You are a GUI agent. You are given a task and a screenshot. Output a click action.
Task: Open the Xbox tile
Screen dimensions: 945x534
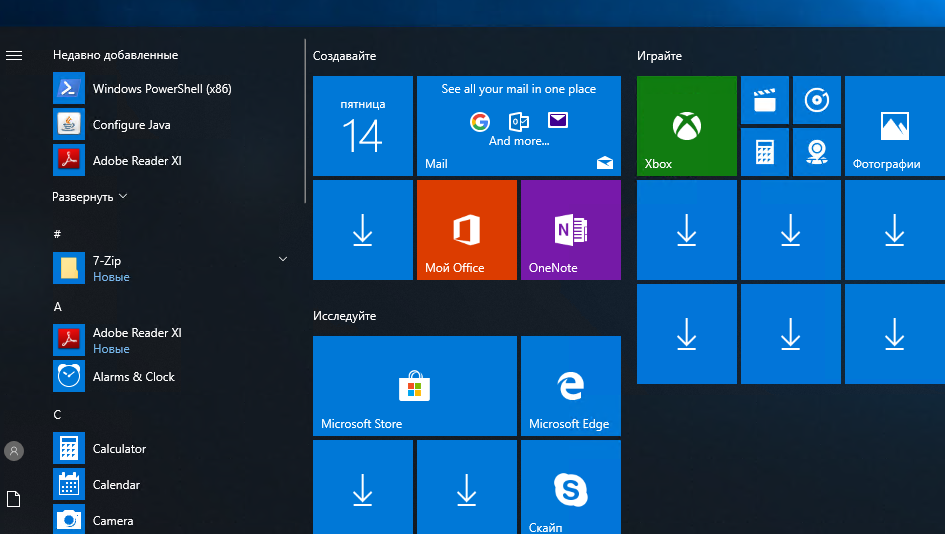pos(686,126)
